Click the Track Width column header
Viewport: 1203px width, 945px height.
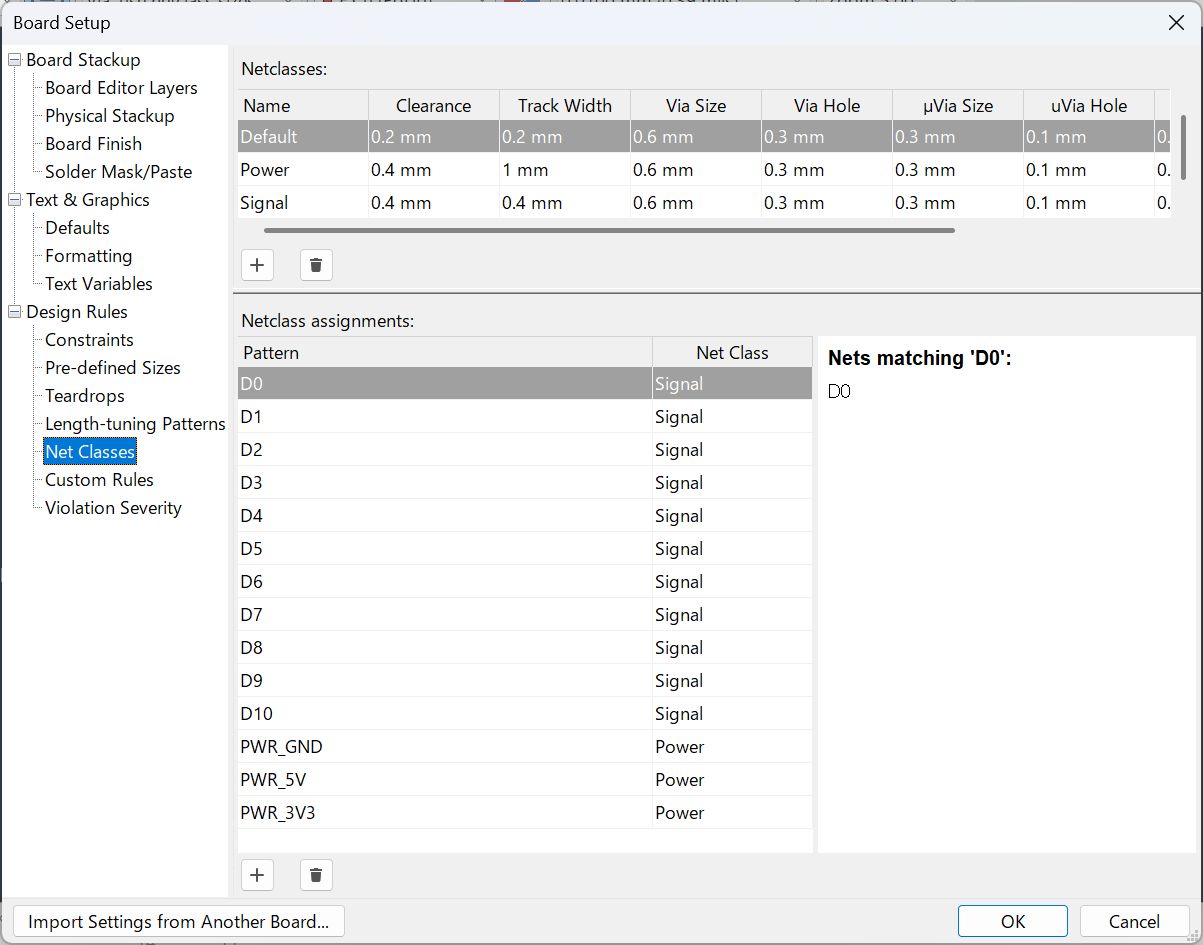click(x=565, y=105)
